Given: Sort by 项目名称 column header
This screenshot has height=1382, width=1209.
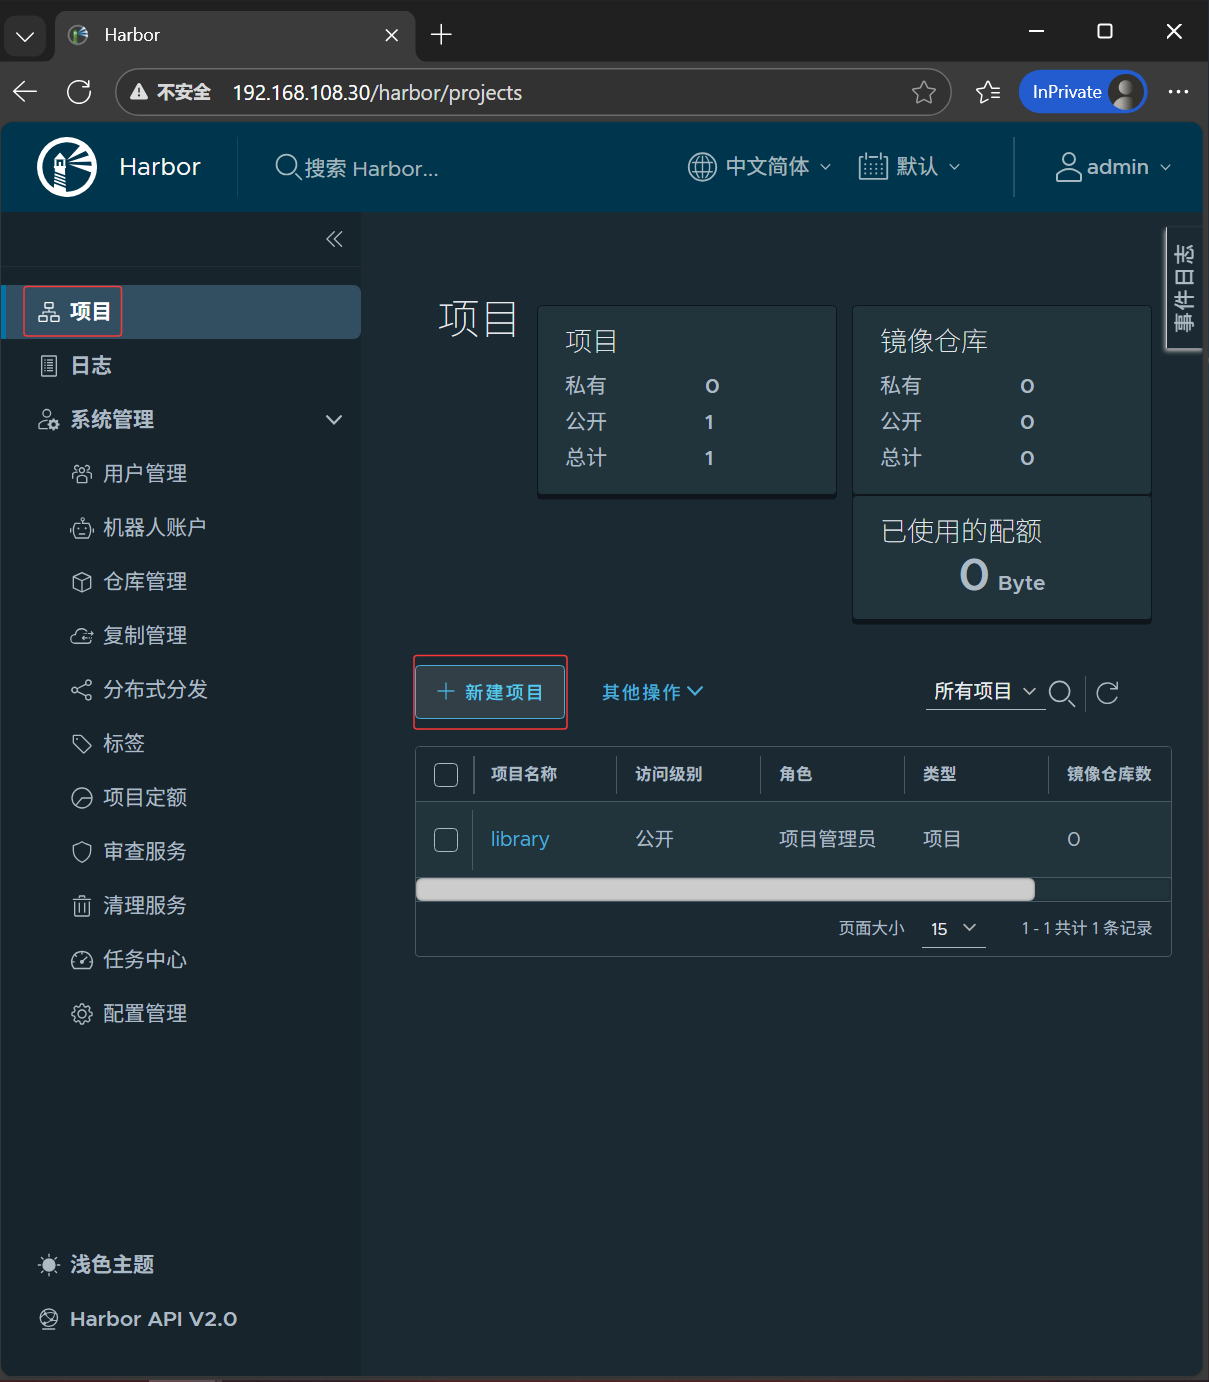Looking at the screenshot, I should pos(524,775).
